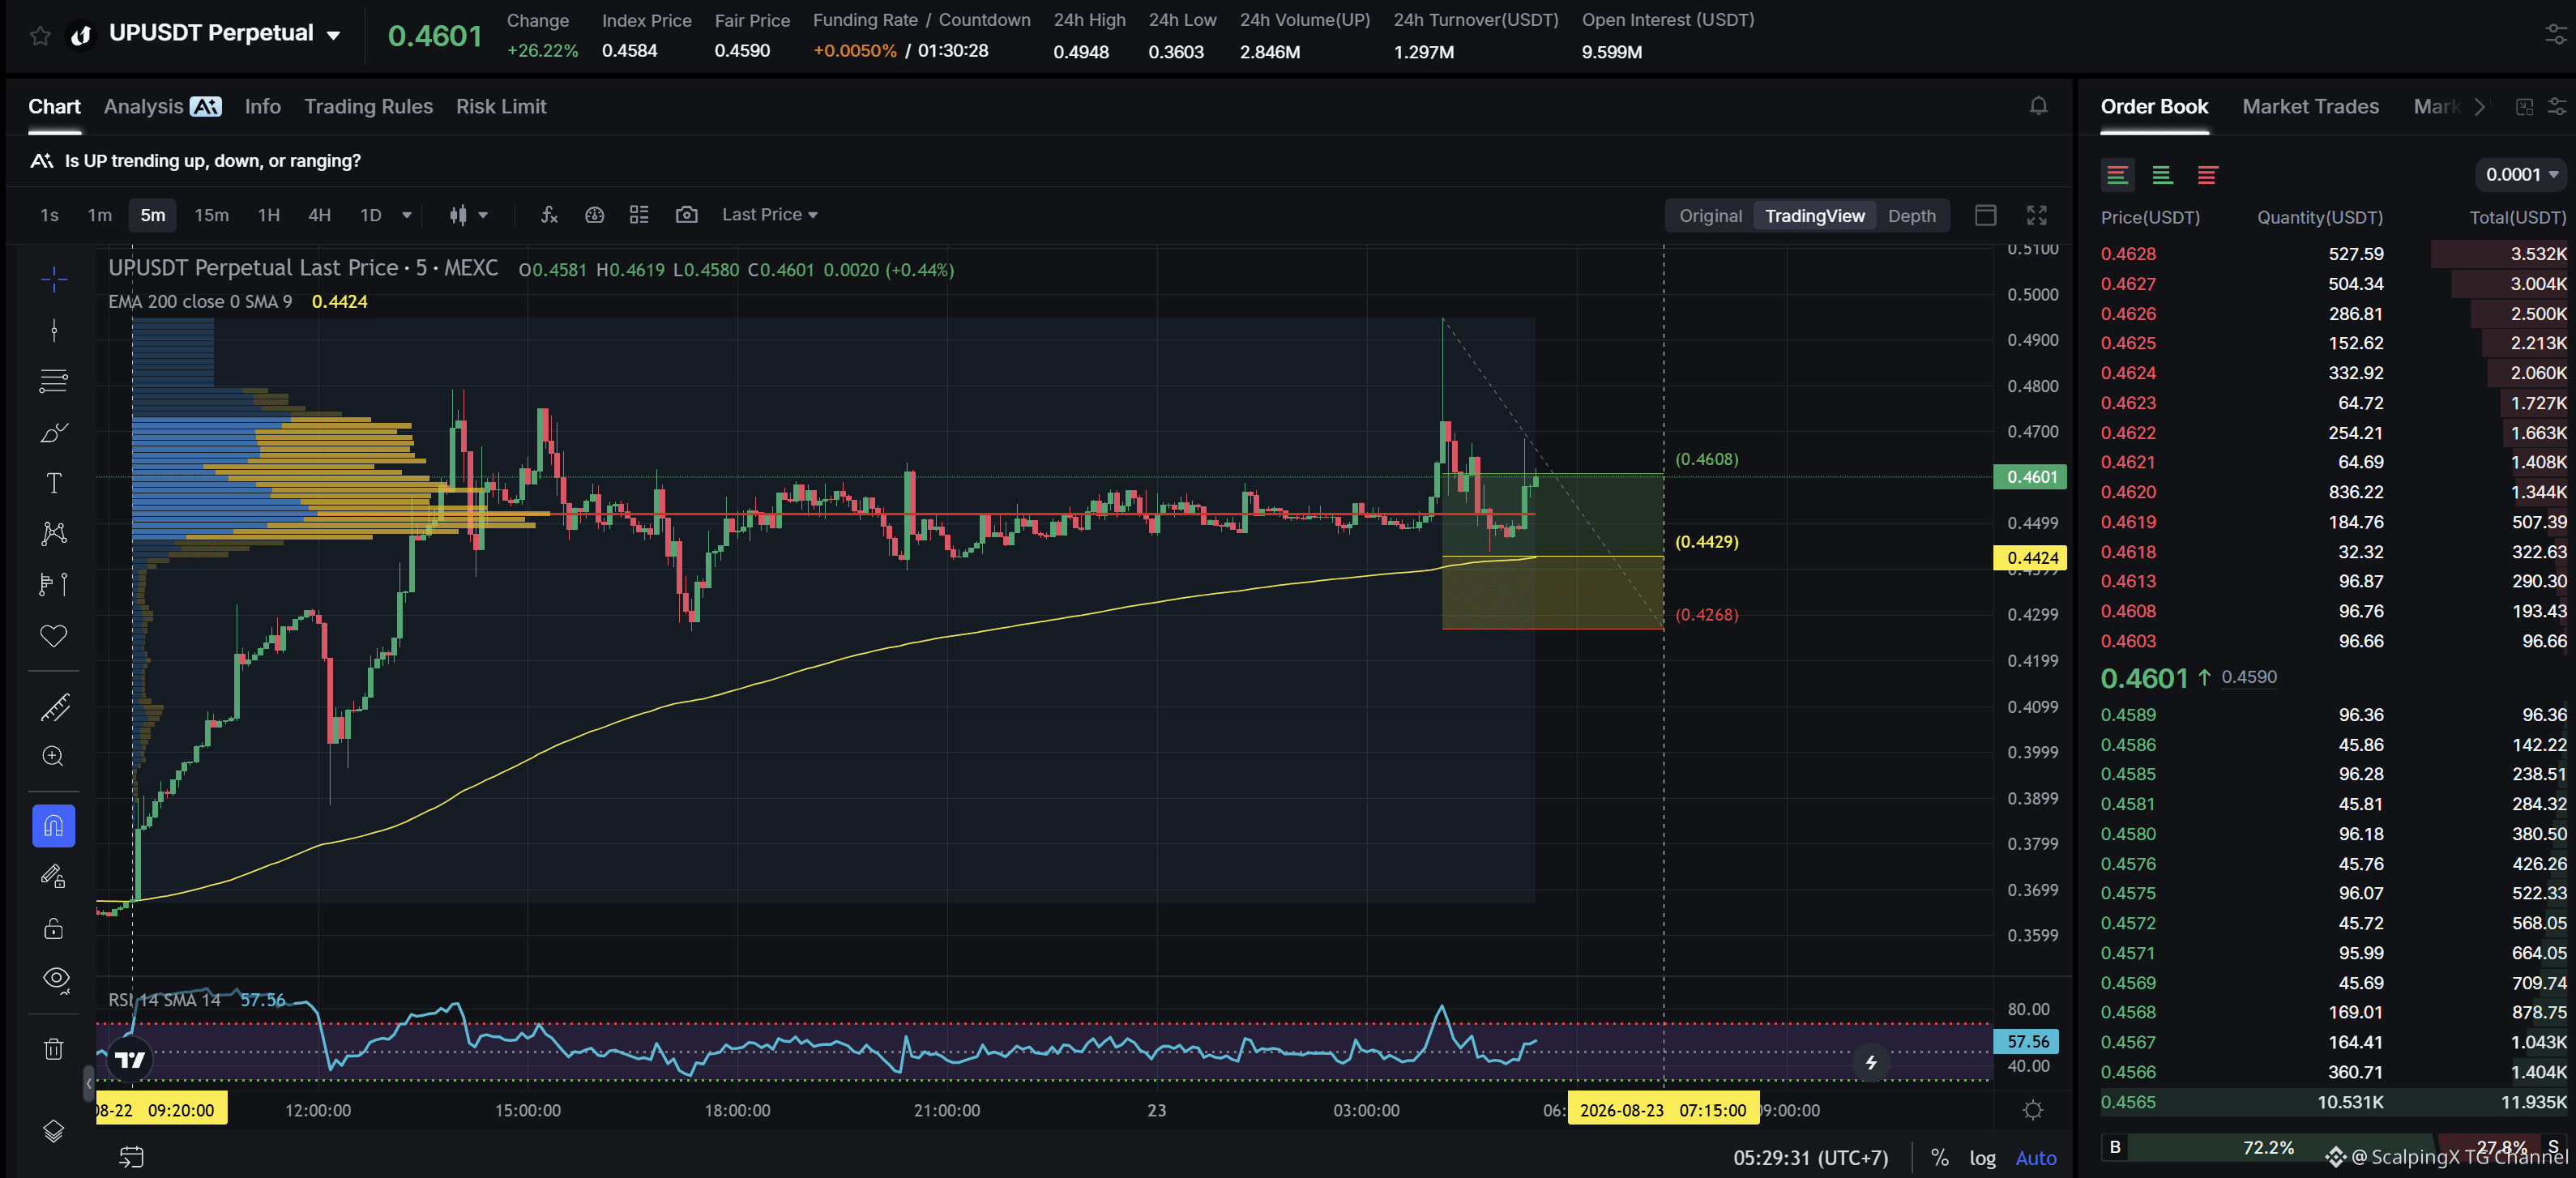Toggle hide all drawings eye icon

click(x=56, y=979)
